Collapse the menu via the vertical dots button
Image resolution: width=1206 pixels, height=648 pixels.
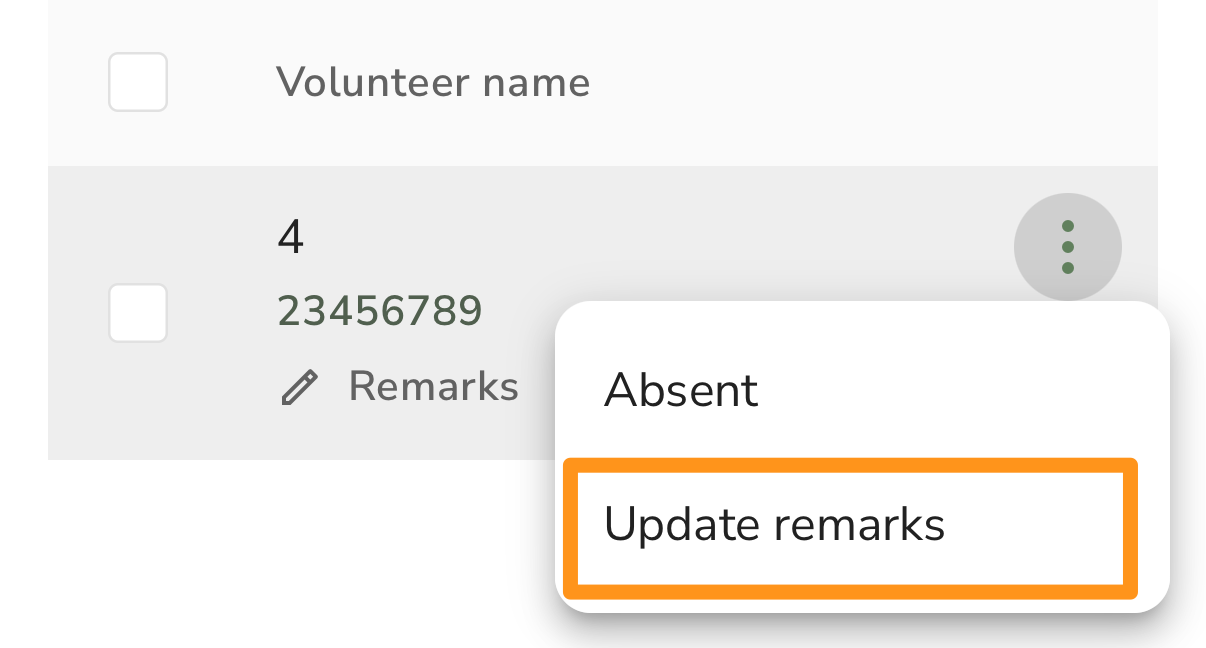[x=1067, y=247]
